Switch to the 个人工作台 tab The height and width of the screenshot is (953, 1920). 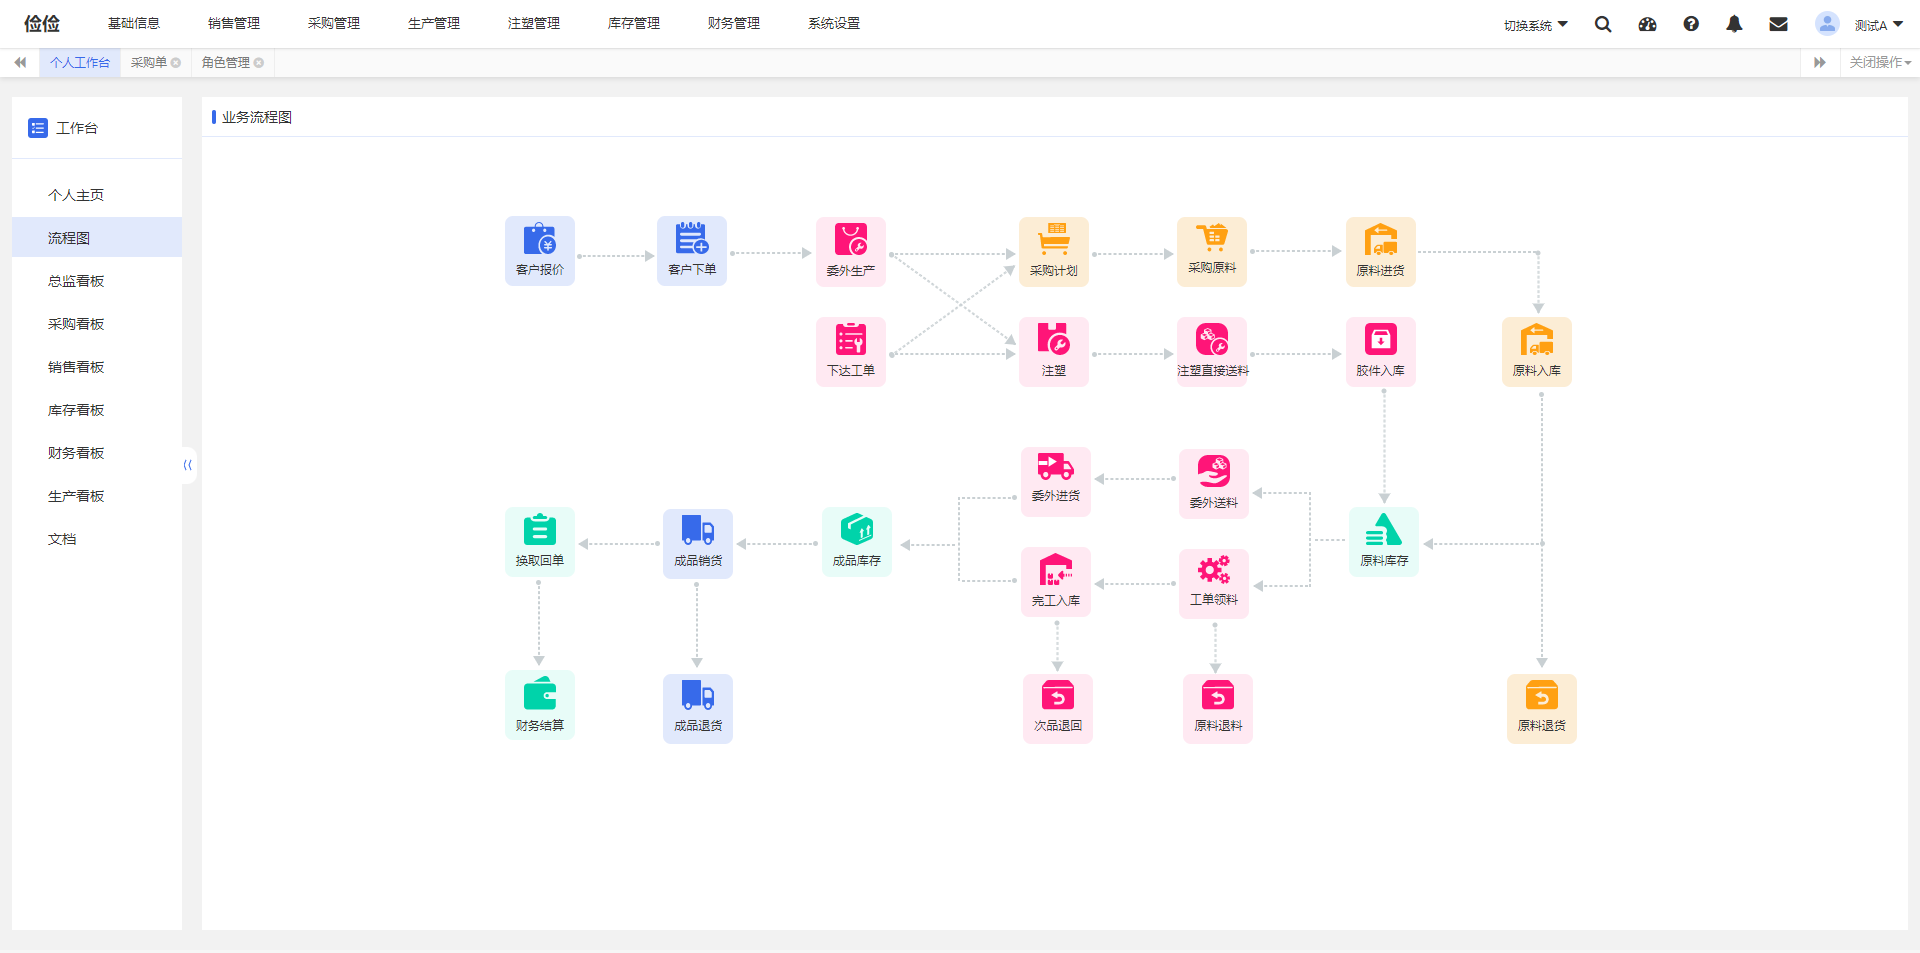pos(80,63)
